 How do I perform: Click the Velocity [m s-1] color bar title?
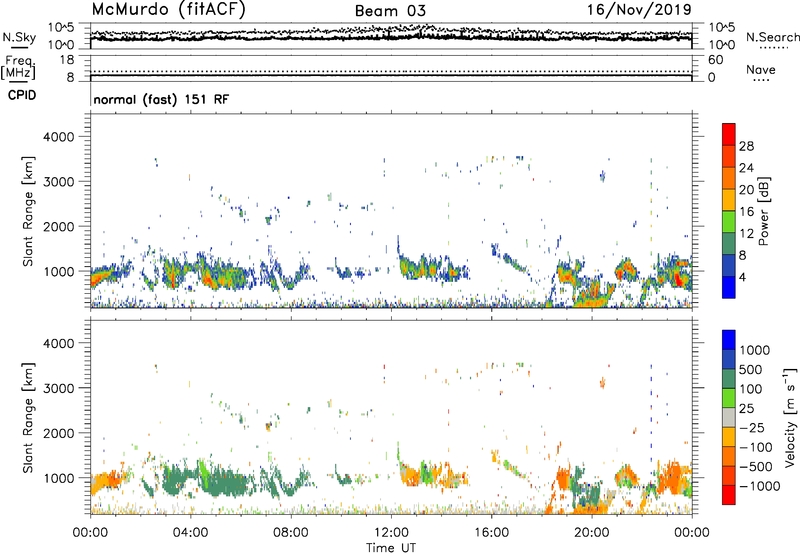(x=791, y=417)
